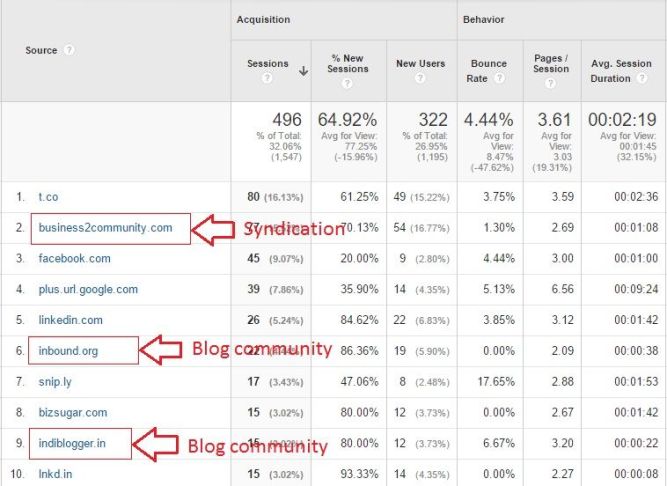Click overall pages per session 3.61

click(x=554, y=119)
